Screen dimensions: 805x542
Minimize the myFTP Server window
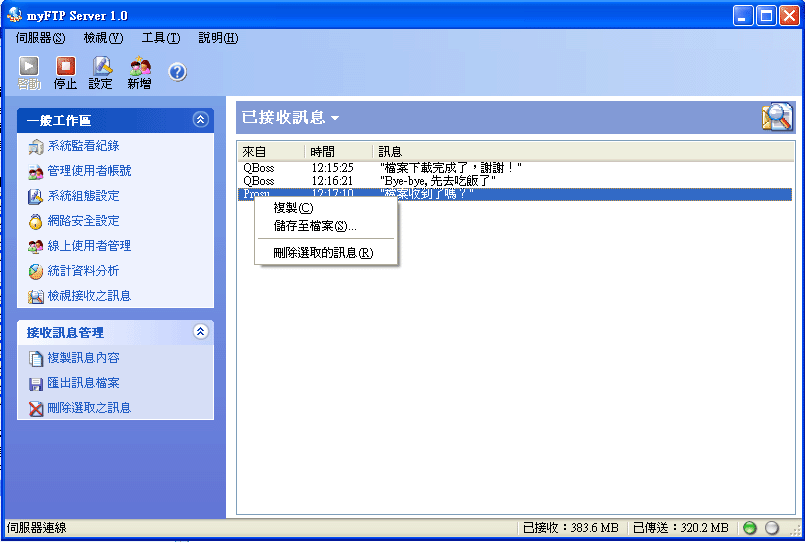click(742, 15)
